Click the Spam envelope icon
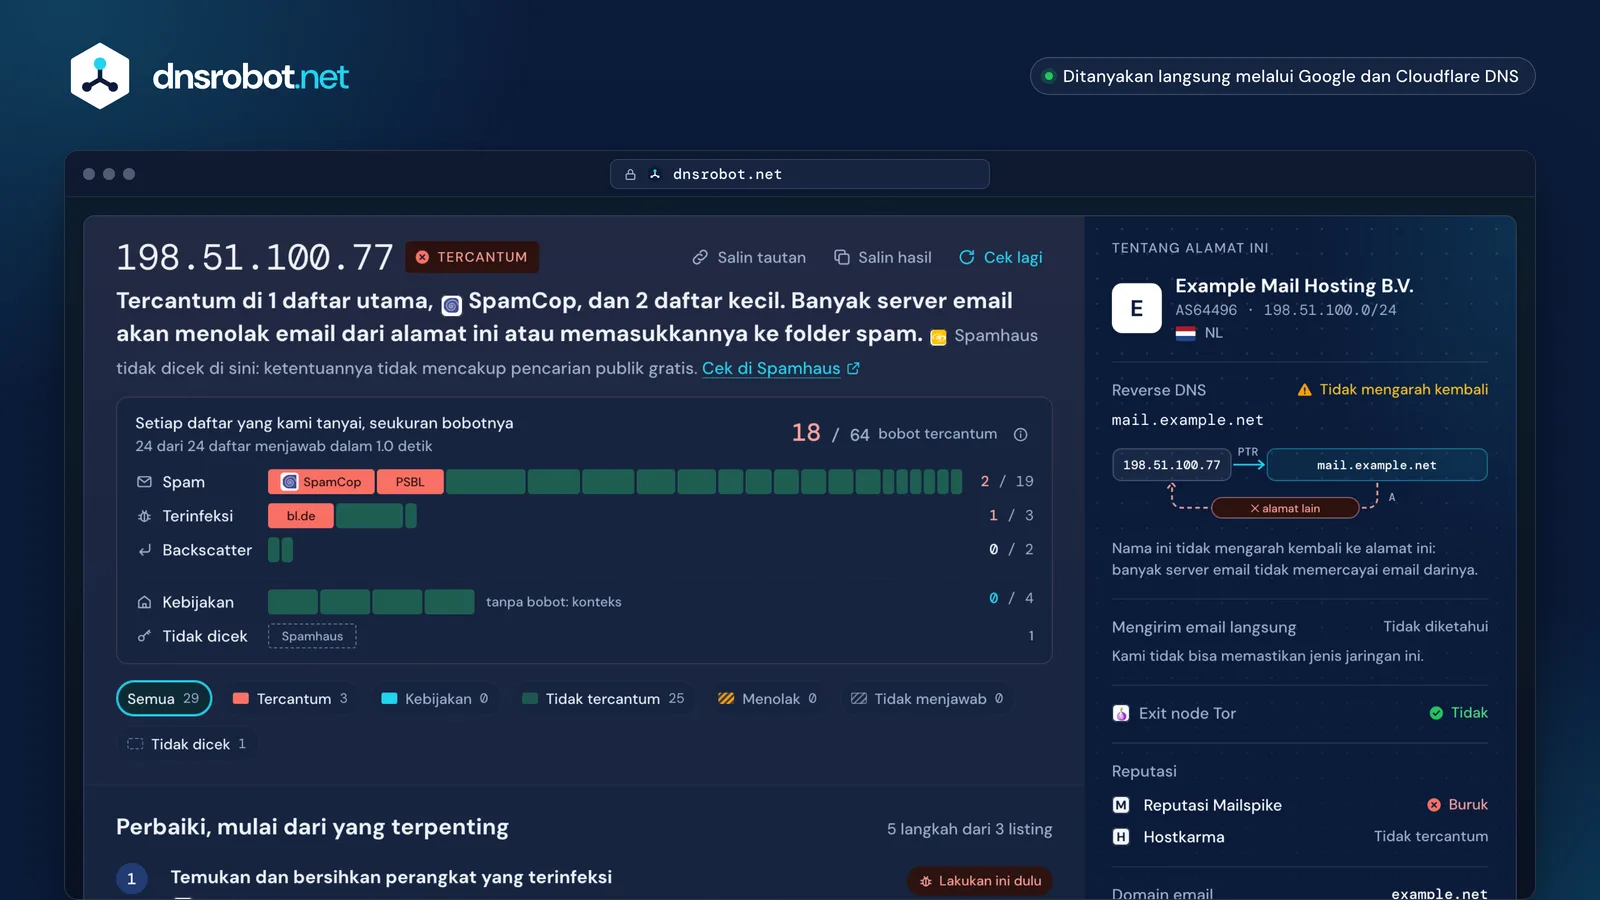 click(144, 482)
